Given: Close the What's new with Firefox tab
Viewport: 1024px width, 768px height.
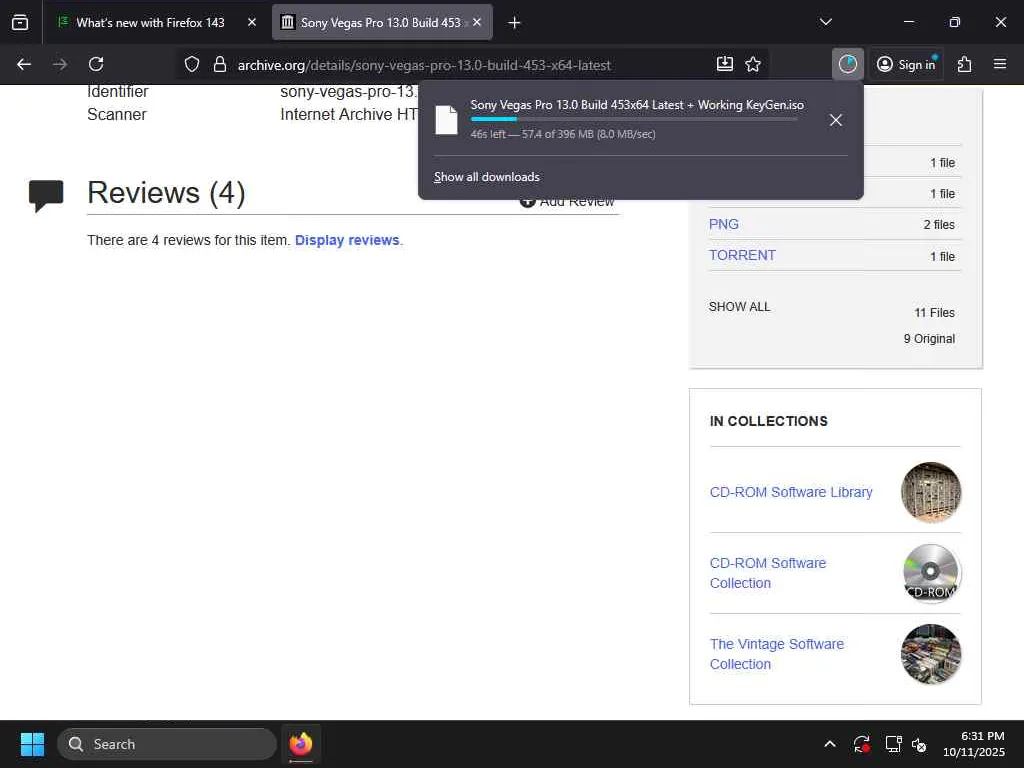Looking at the screenshot, I should pyautogui.click(x=252, y=22).
